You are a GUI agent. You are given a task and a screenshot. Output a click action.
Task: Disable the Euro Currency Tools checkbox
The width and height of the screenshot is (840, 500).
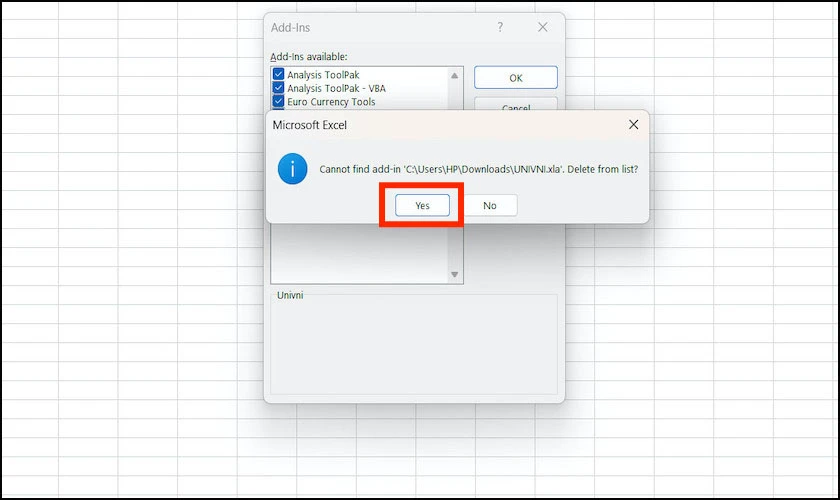pos(278,101)
